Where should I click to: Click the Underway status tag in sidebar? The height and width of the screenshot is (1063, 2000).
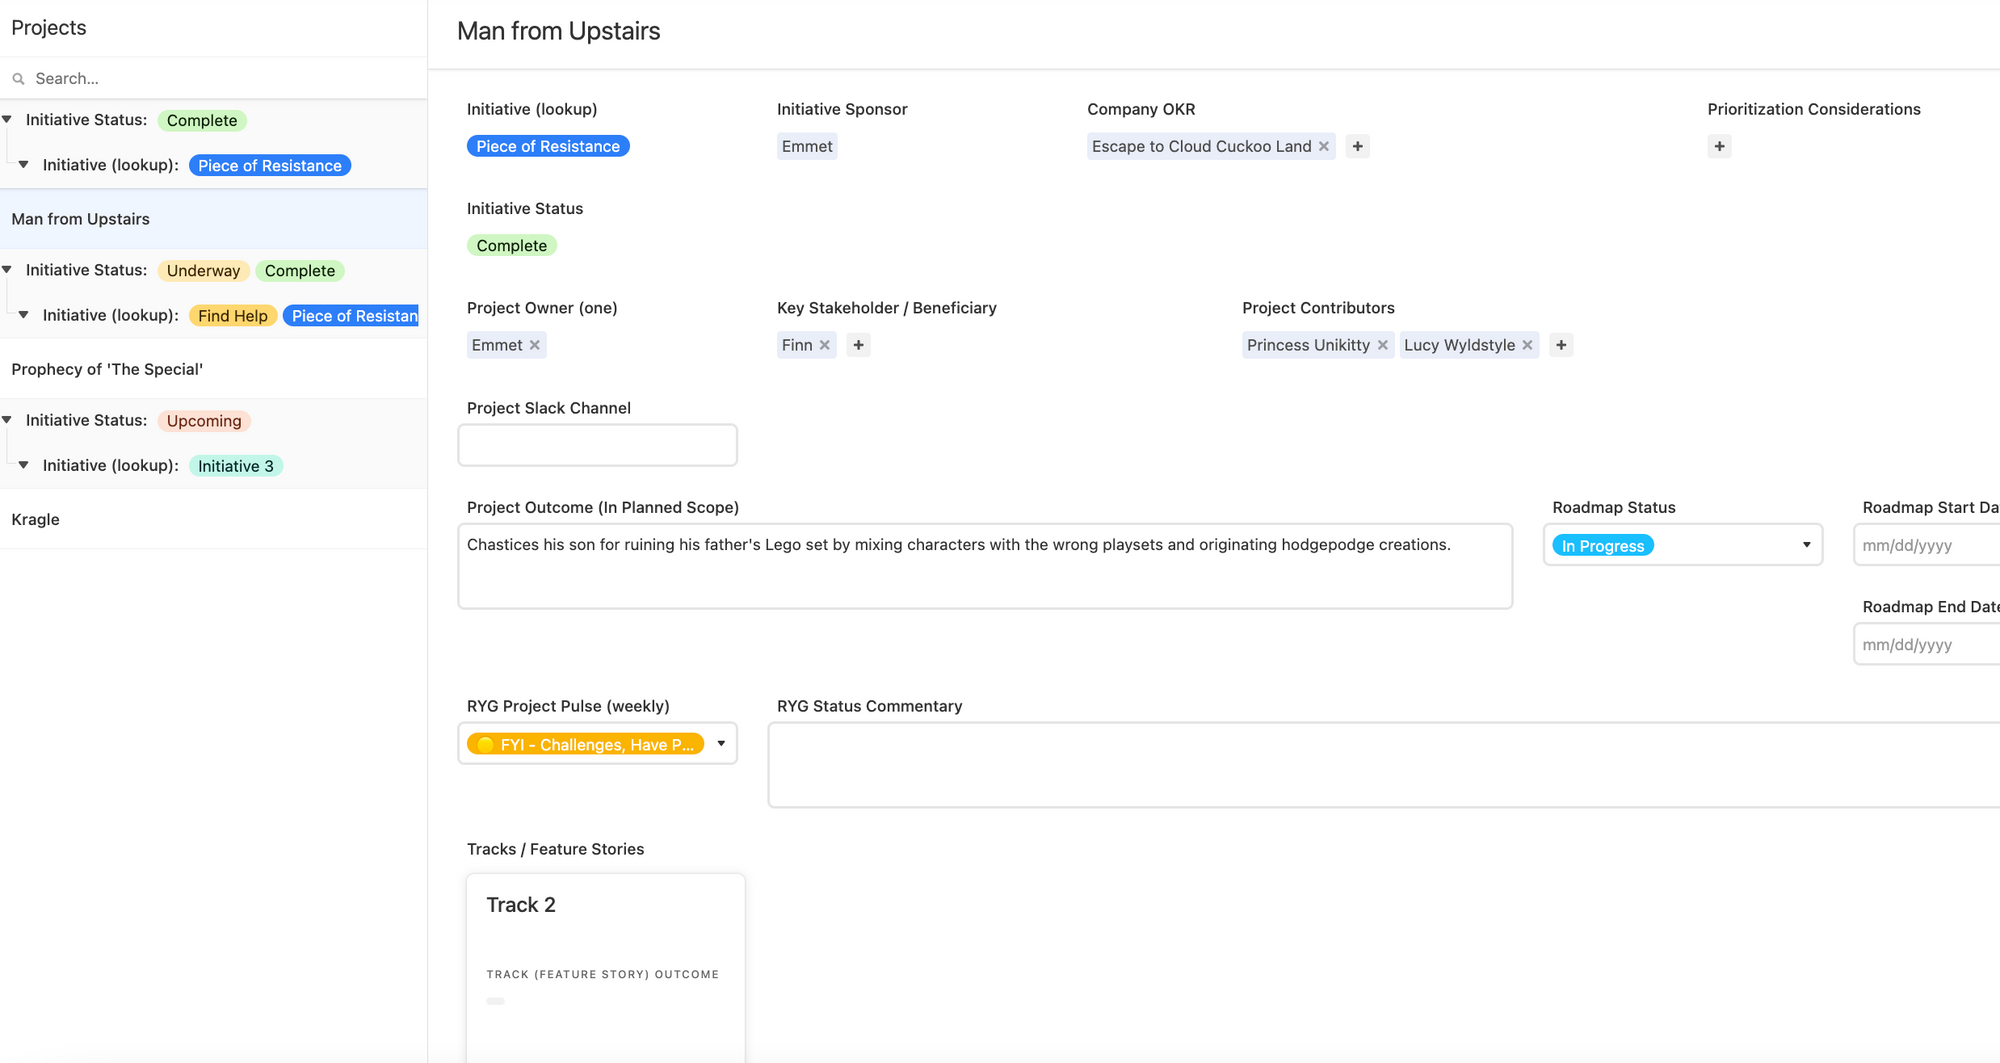tap(203, 270)
